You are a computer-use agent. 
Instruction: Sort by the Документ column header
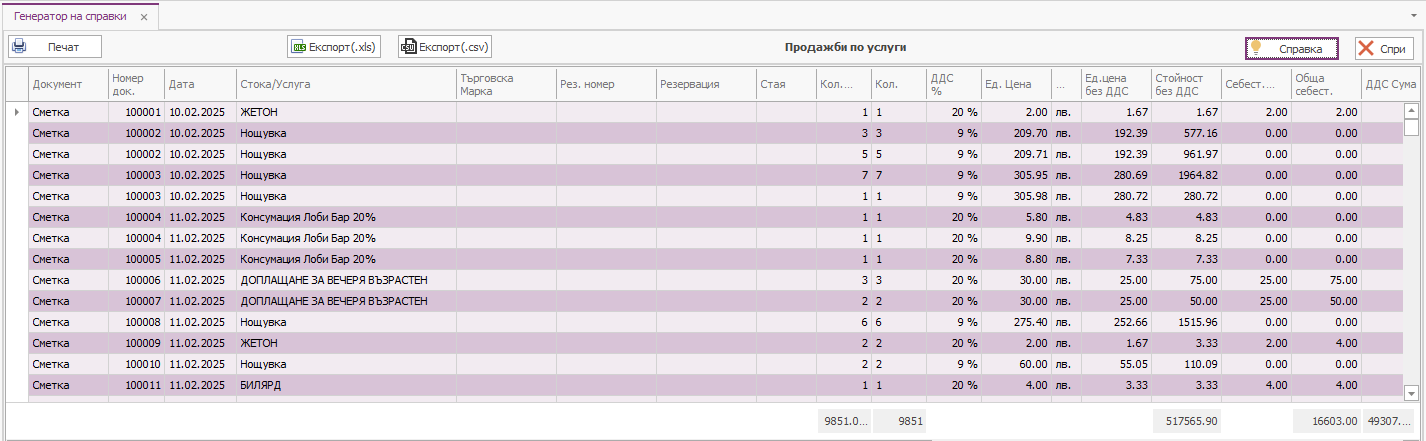[68, 85]
